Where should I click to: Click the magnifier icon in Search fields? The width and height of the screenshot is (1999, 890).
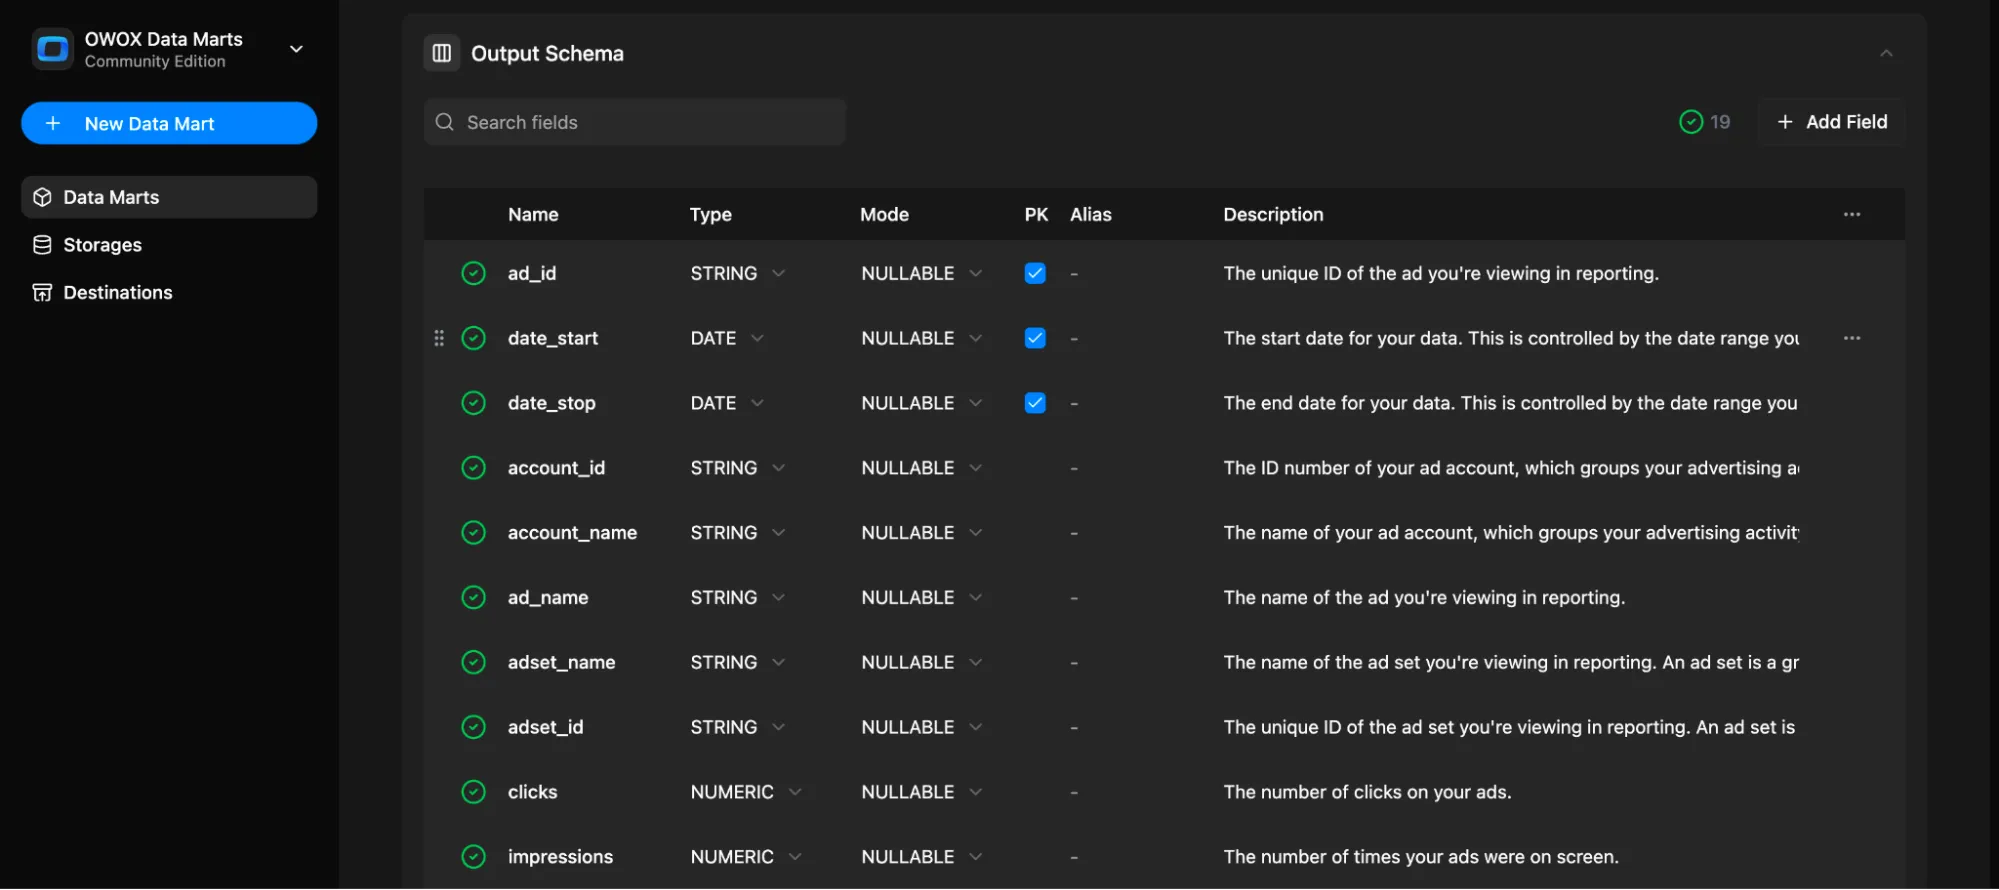coord(445,122)
